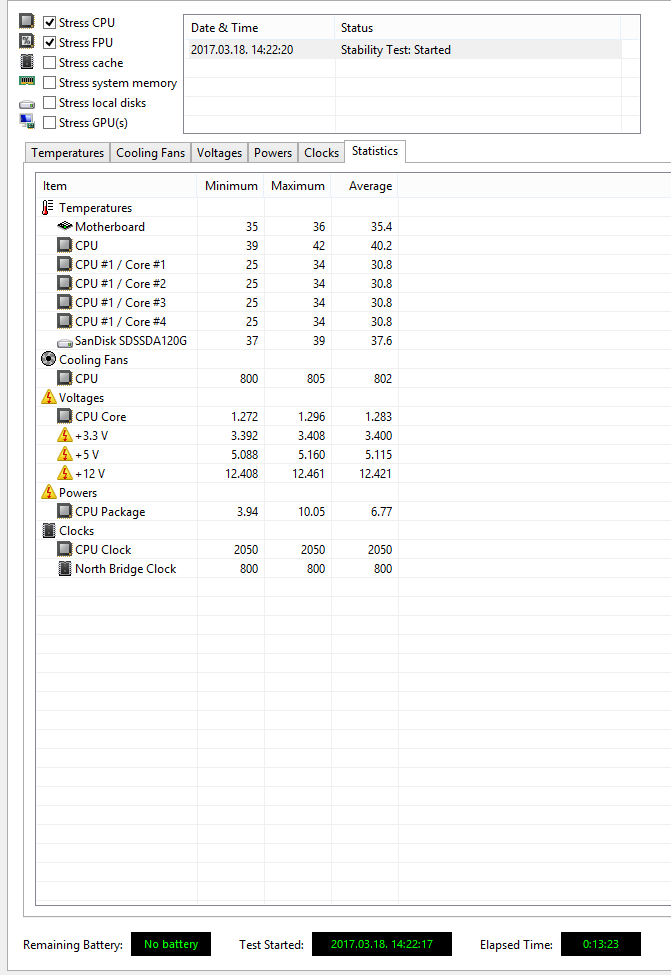Click the cache chip icon beside Stress cache
Screen dimensions: 671x975
coord(27,62)
